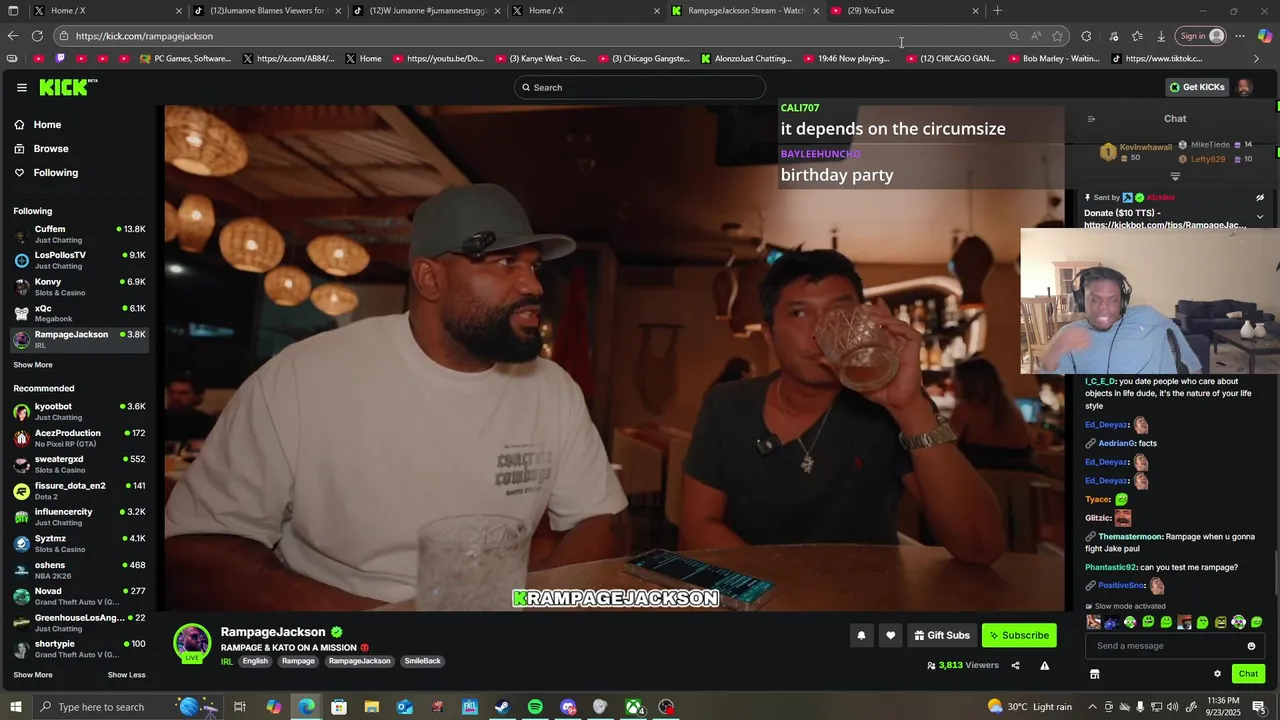Show more followed channels
This screenshot has width=1280, height=720.
pos(33,365)
